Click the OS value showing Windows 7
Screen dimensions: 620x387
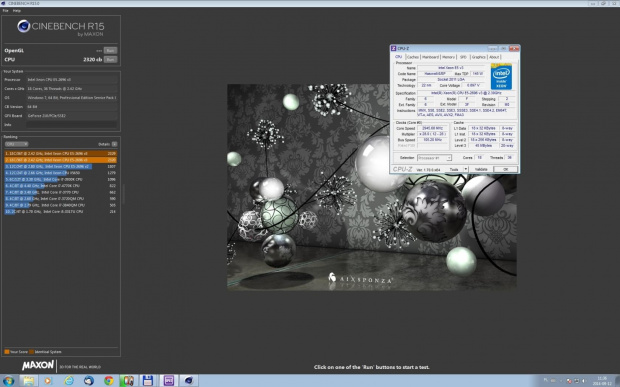click(72, 98)
